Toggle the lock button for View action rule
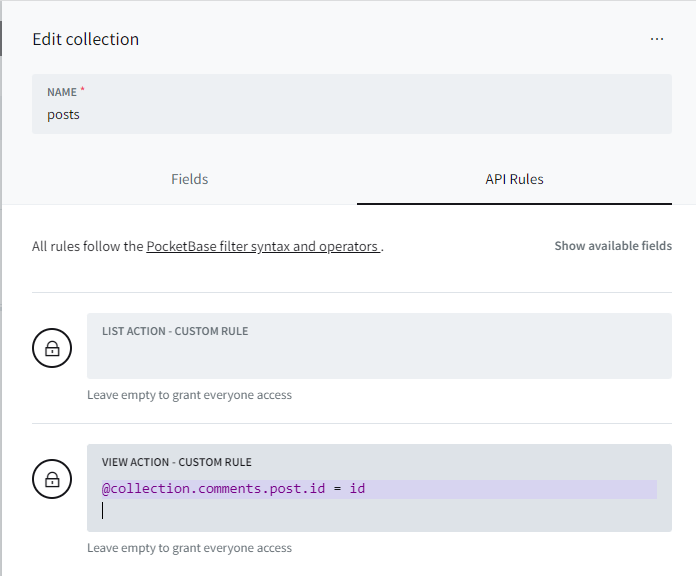This screenshot has width=696, height=576. pos(52,479)
